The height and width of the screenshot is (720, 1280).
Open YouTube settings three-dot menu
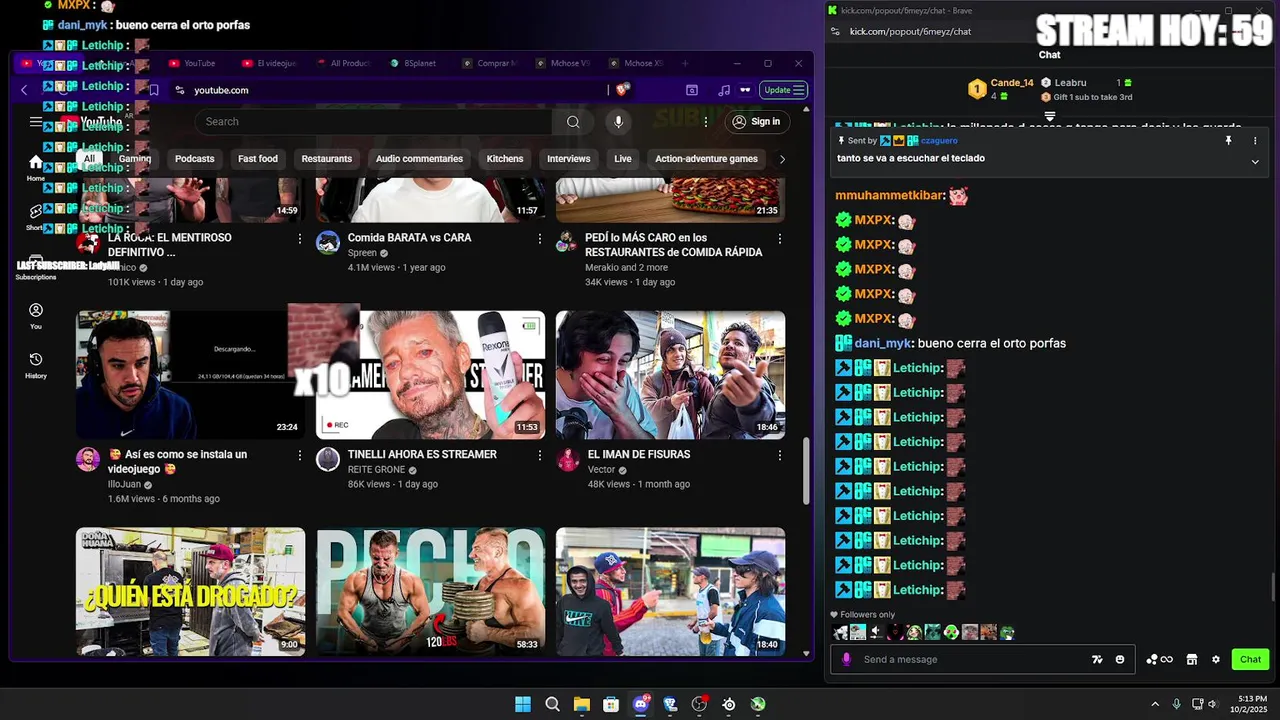pos(706,122)
